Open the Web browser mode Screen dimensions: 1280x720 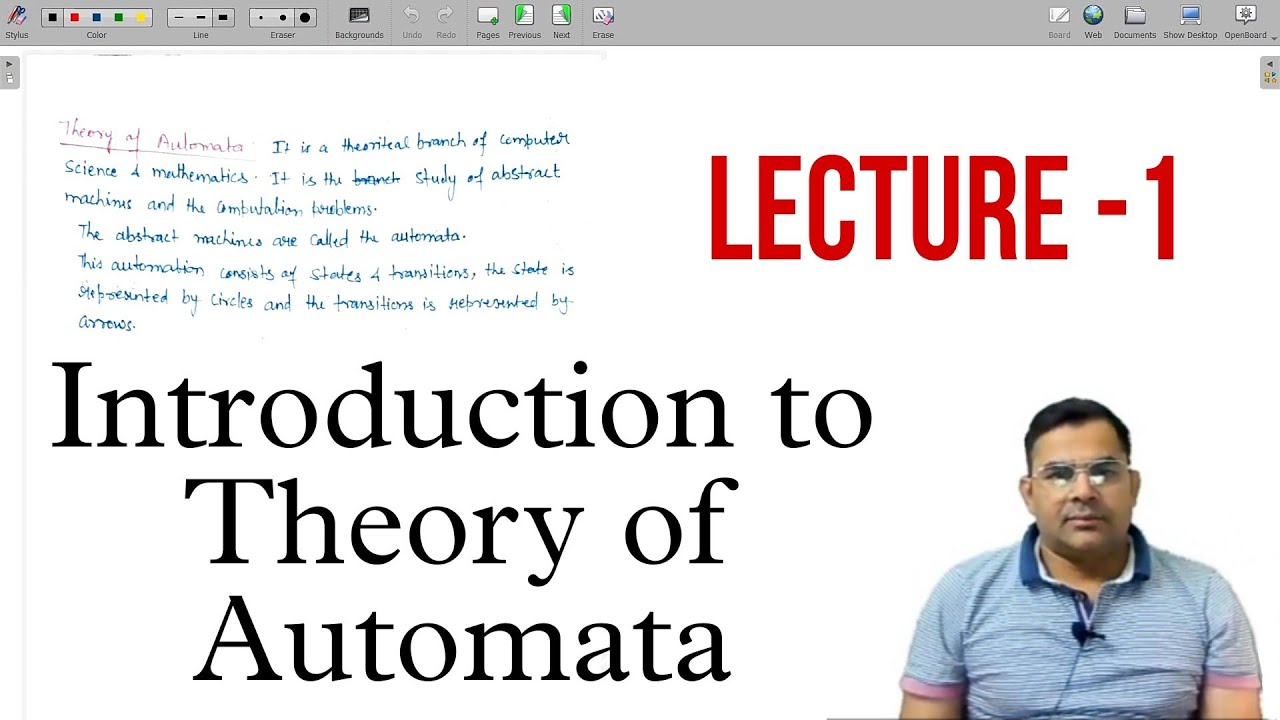pyautogui.click(x=1093, y=21)
